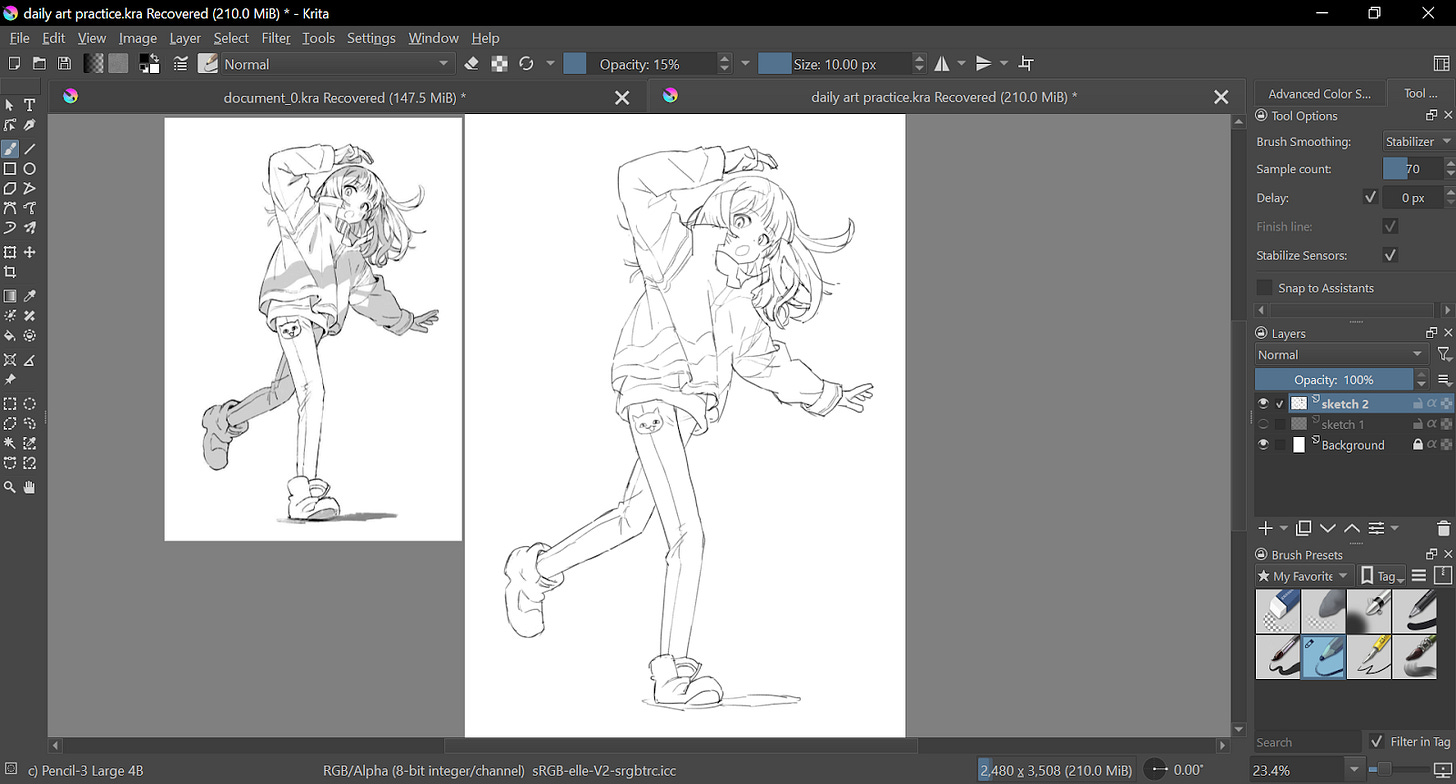Open the Advanced Color Selector tab
Viewport: 1456px width, 784px height.
[1319, 93]
